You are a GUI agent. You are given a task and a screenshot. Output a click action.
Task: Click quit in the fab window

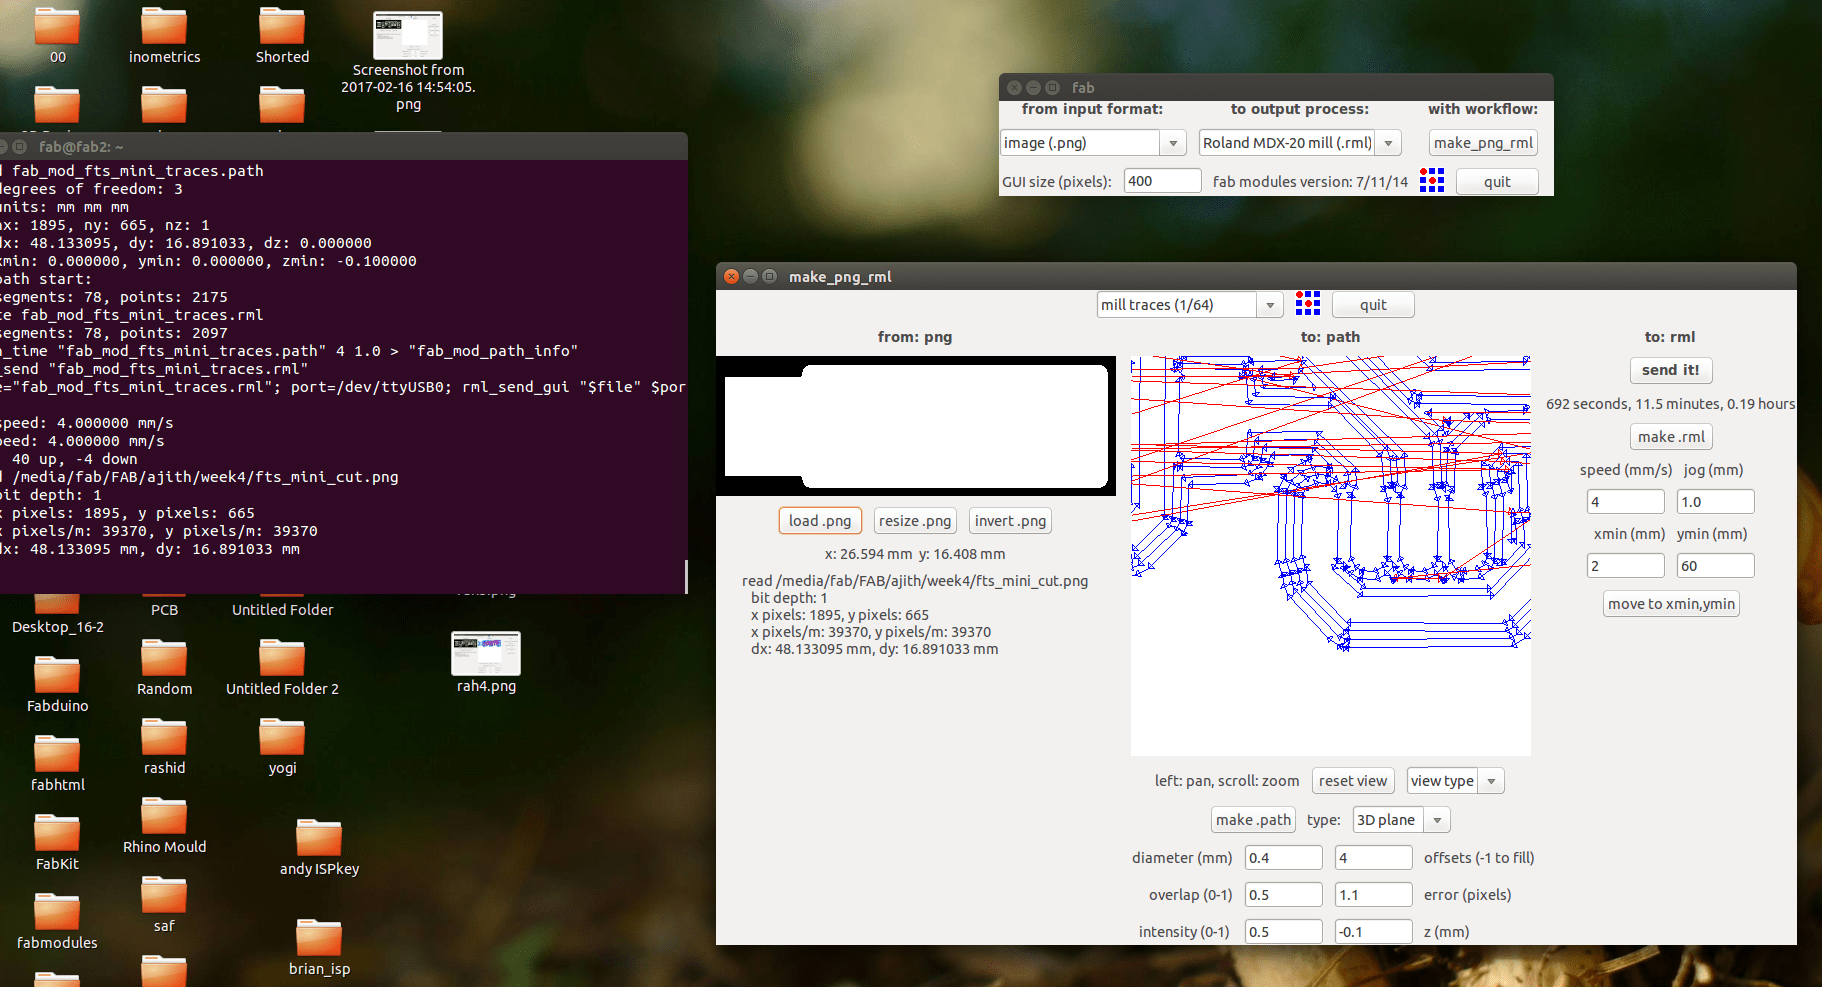(1497, 182)
